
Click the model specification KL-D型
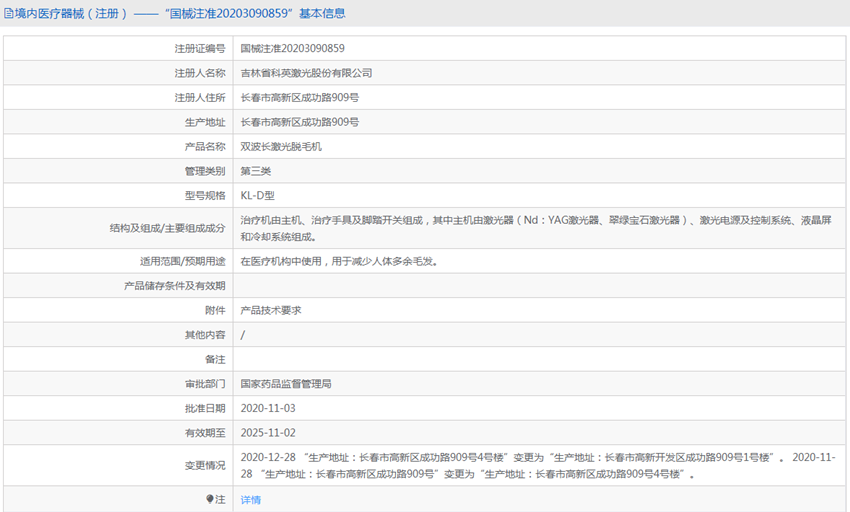(258, 195)
